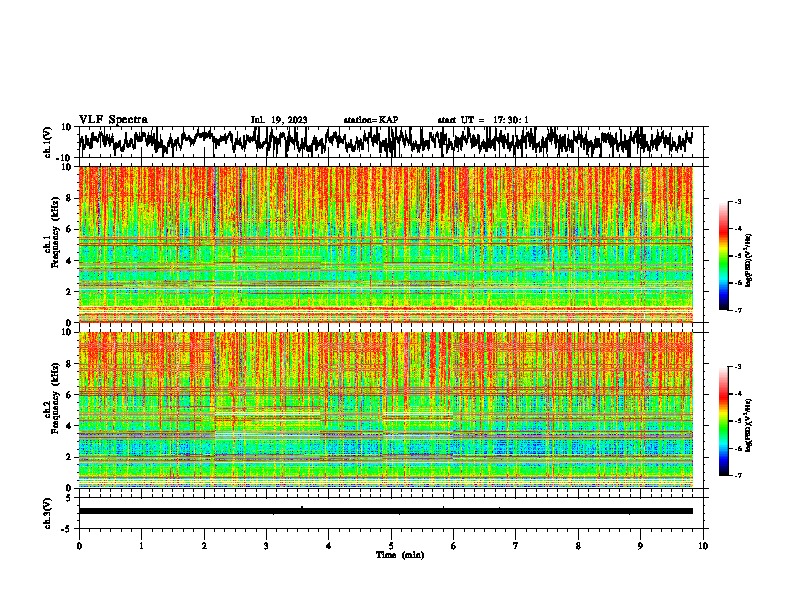This screenshot has width=792, height=612.
Task: Click inside the ch.1 frequency spectrogram
Action: [x=385, y=244]
